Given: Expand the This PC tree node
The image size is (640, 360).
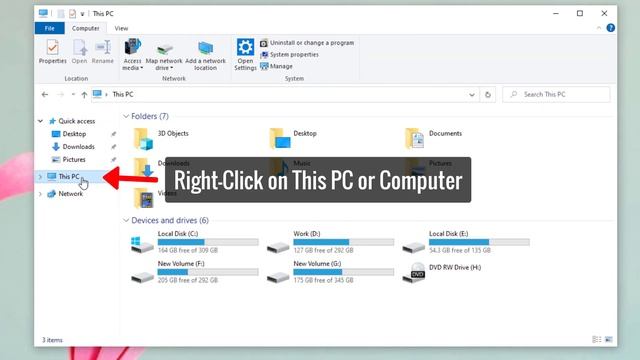Looking at the screenshot, I should point(40,177).
